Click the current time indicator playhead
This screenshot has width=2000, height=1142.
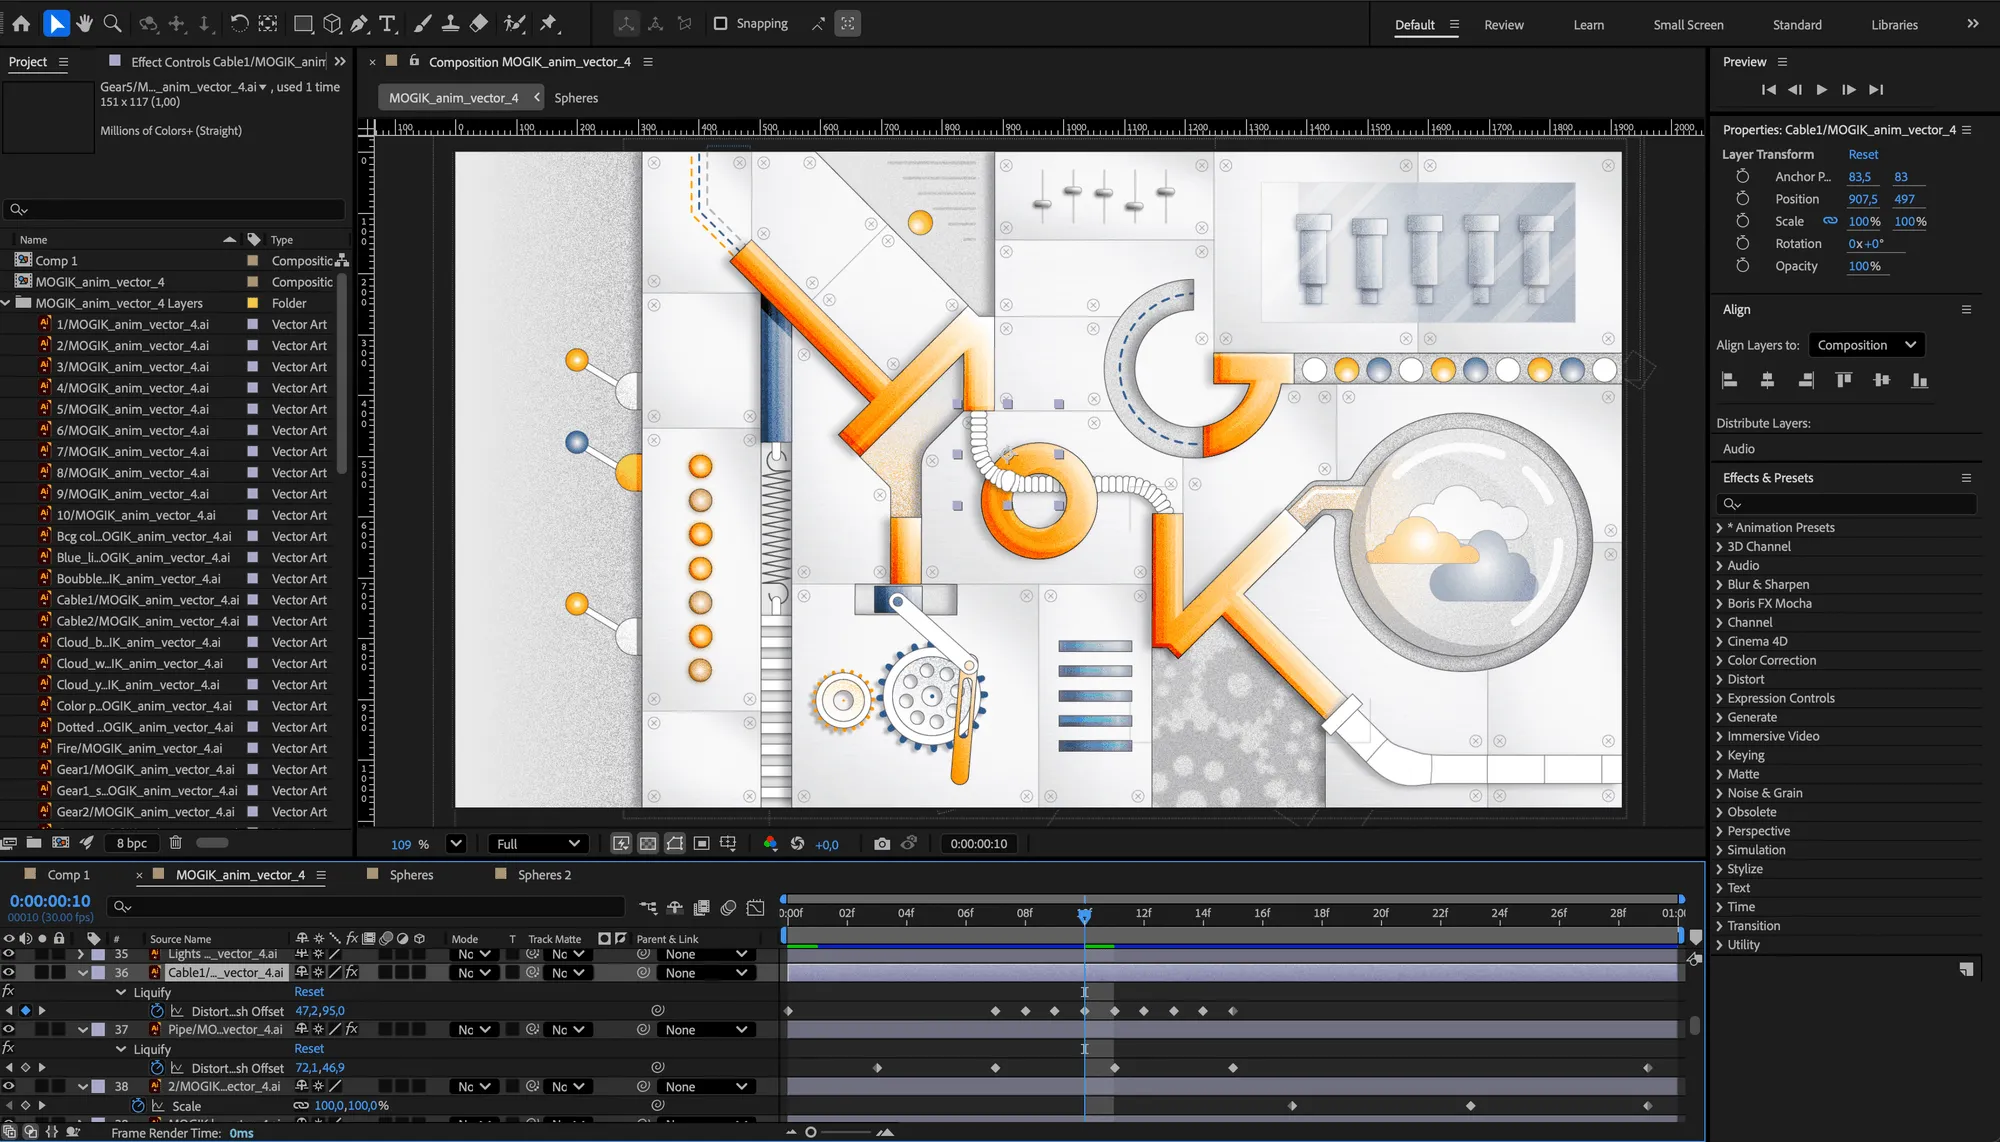(x=1084, y=914)
